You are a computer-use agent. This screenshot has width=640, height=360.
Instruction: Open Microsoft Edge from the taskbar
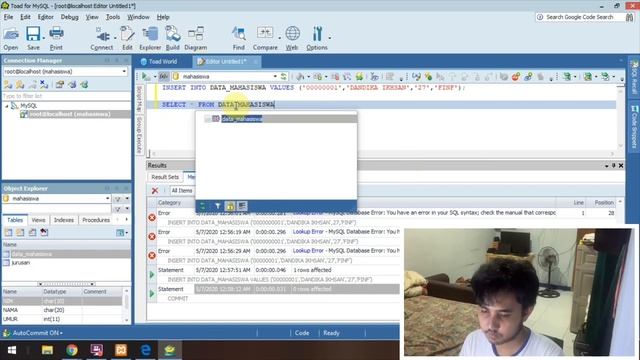pyautogui.click(x=145, y=350)
